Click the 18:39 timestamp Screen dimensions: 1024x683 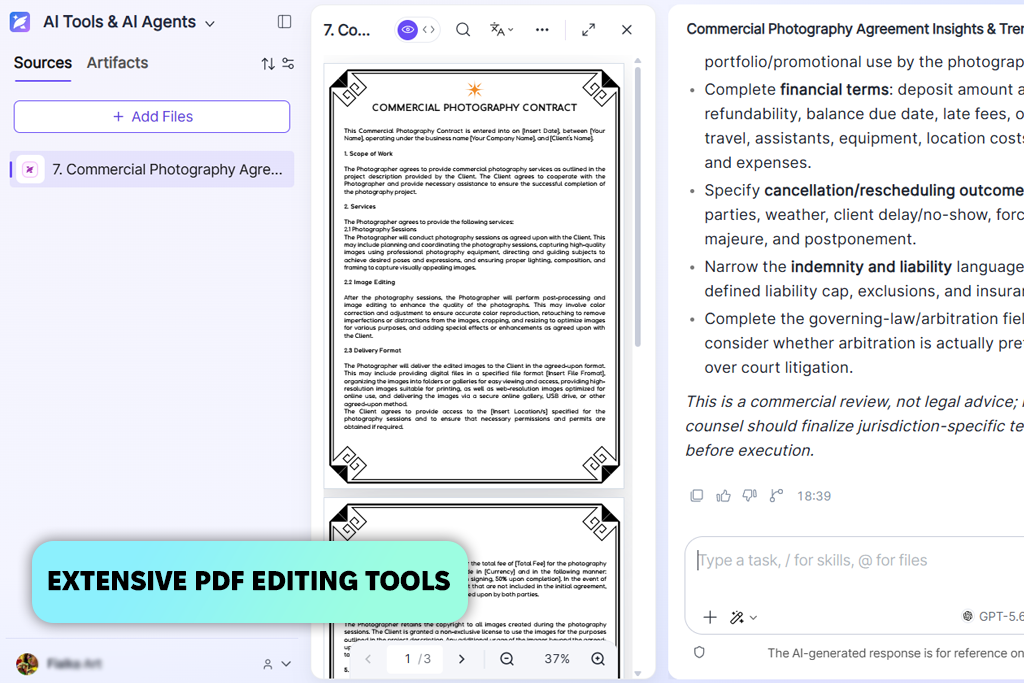tap(814, 496)
